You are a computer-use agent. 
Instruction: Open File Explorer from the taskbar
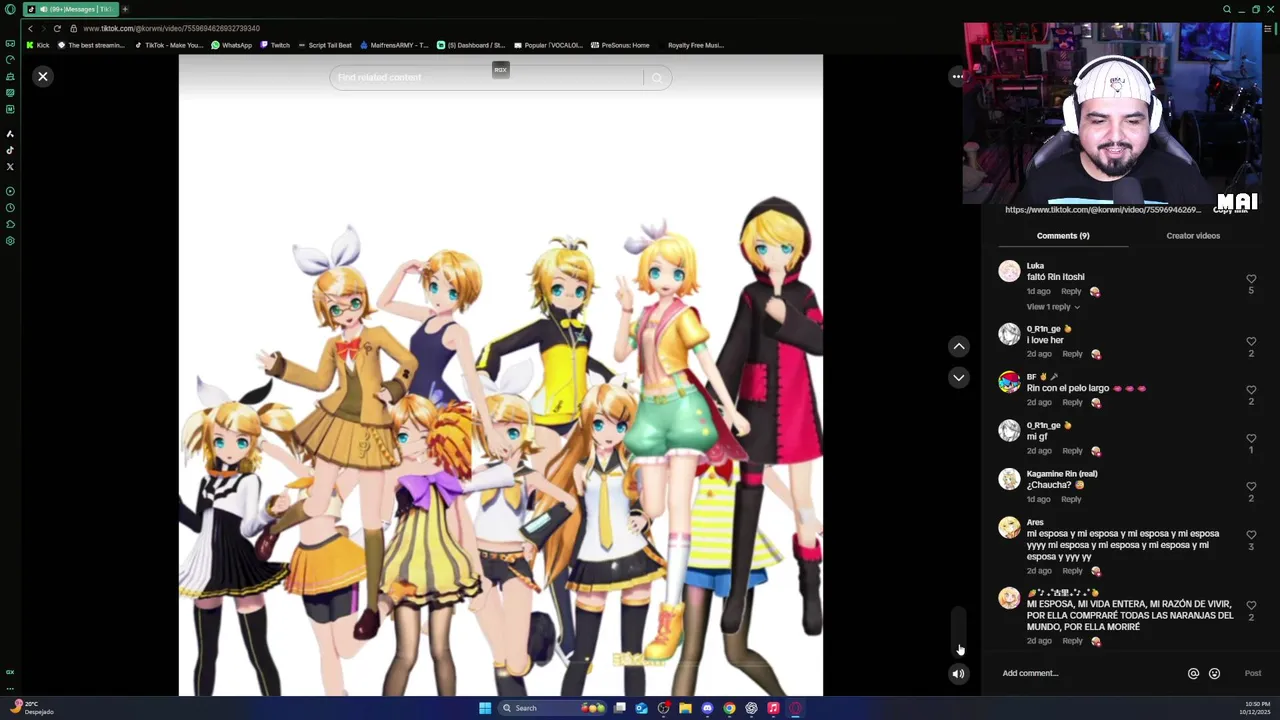[685, 708]
